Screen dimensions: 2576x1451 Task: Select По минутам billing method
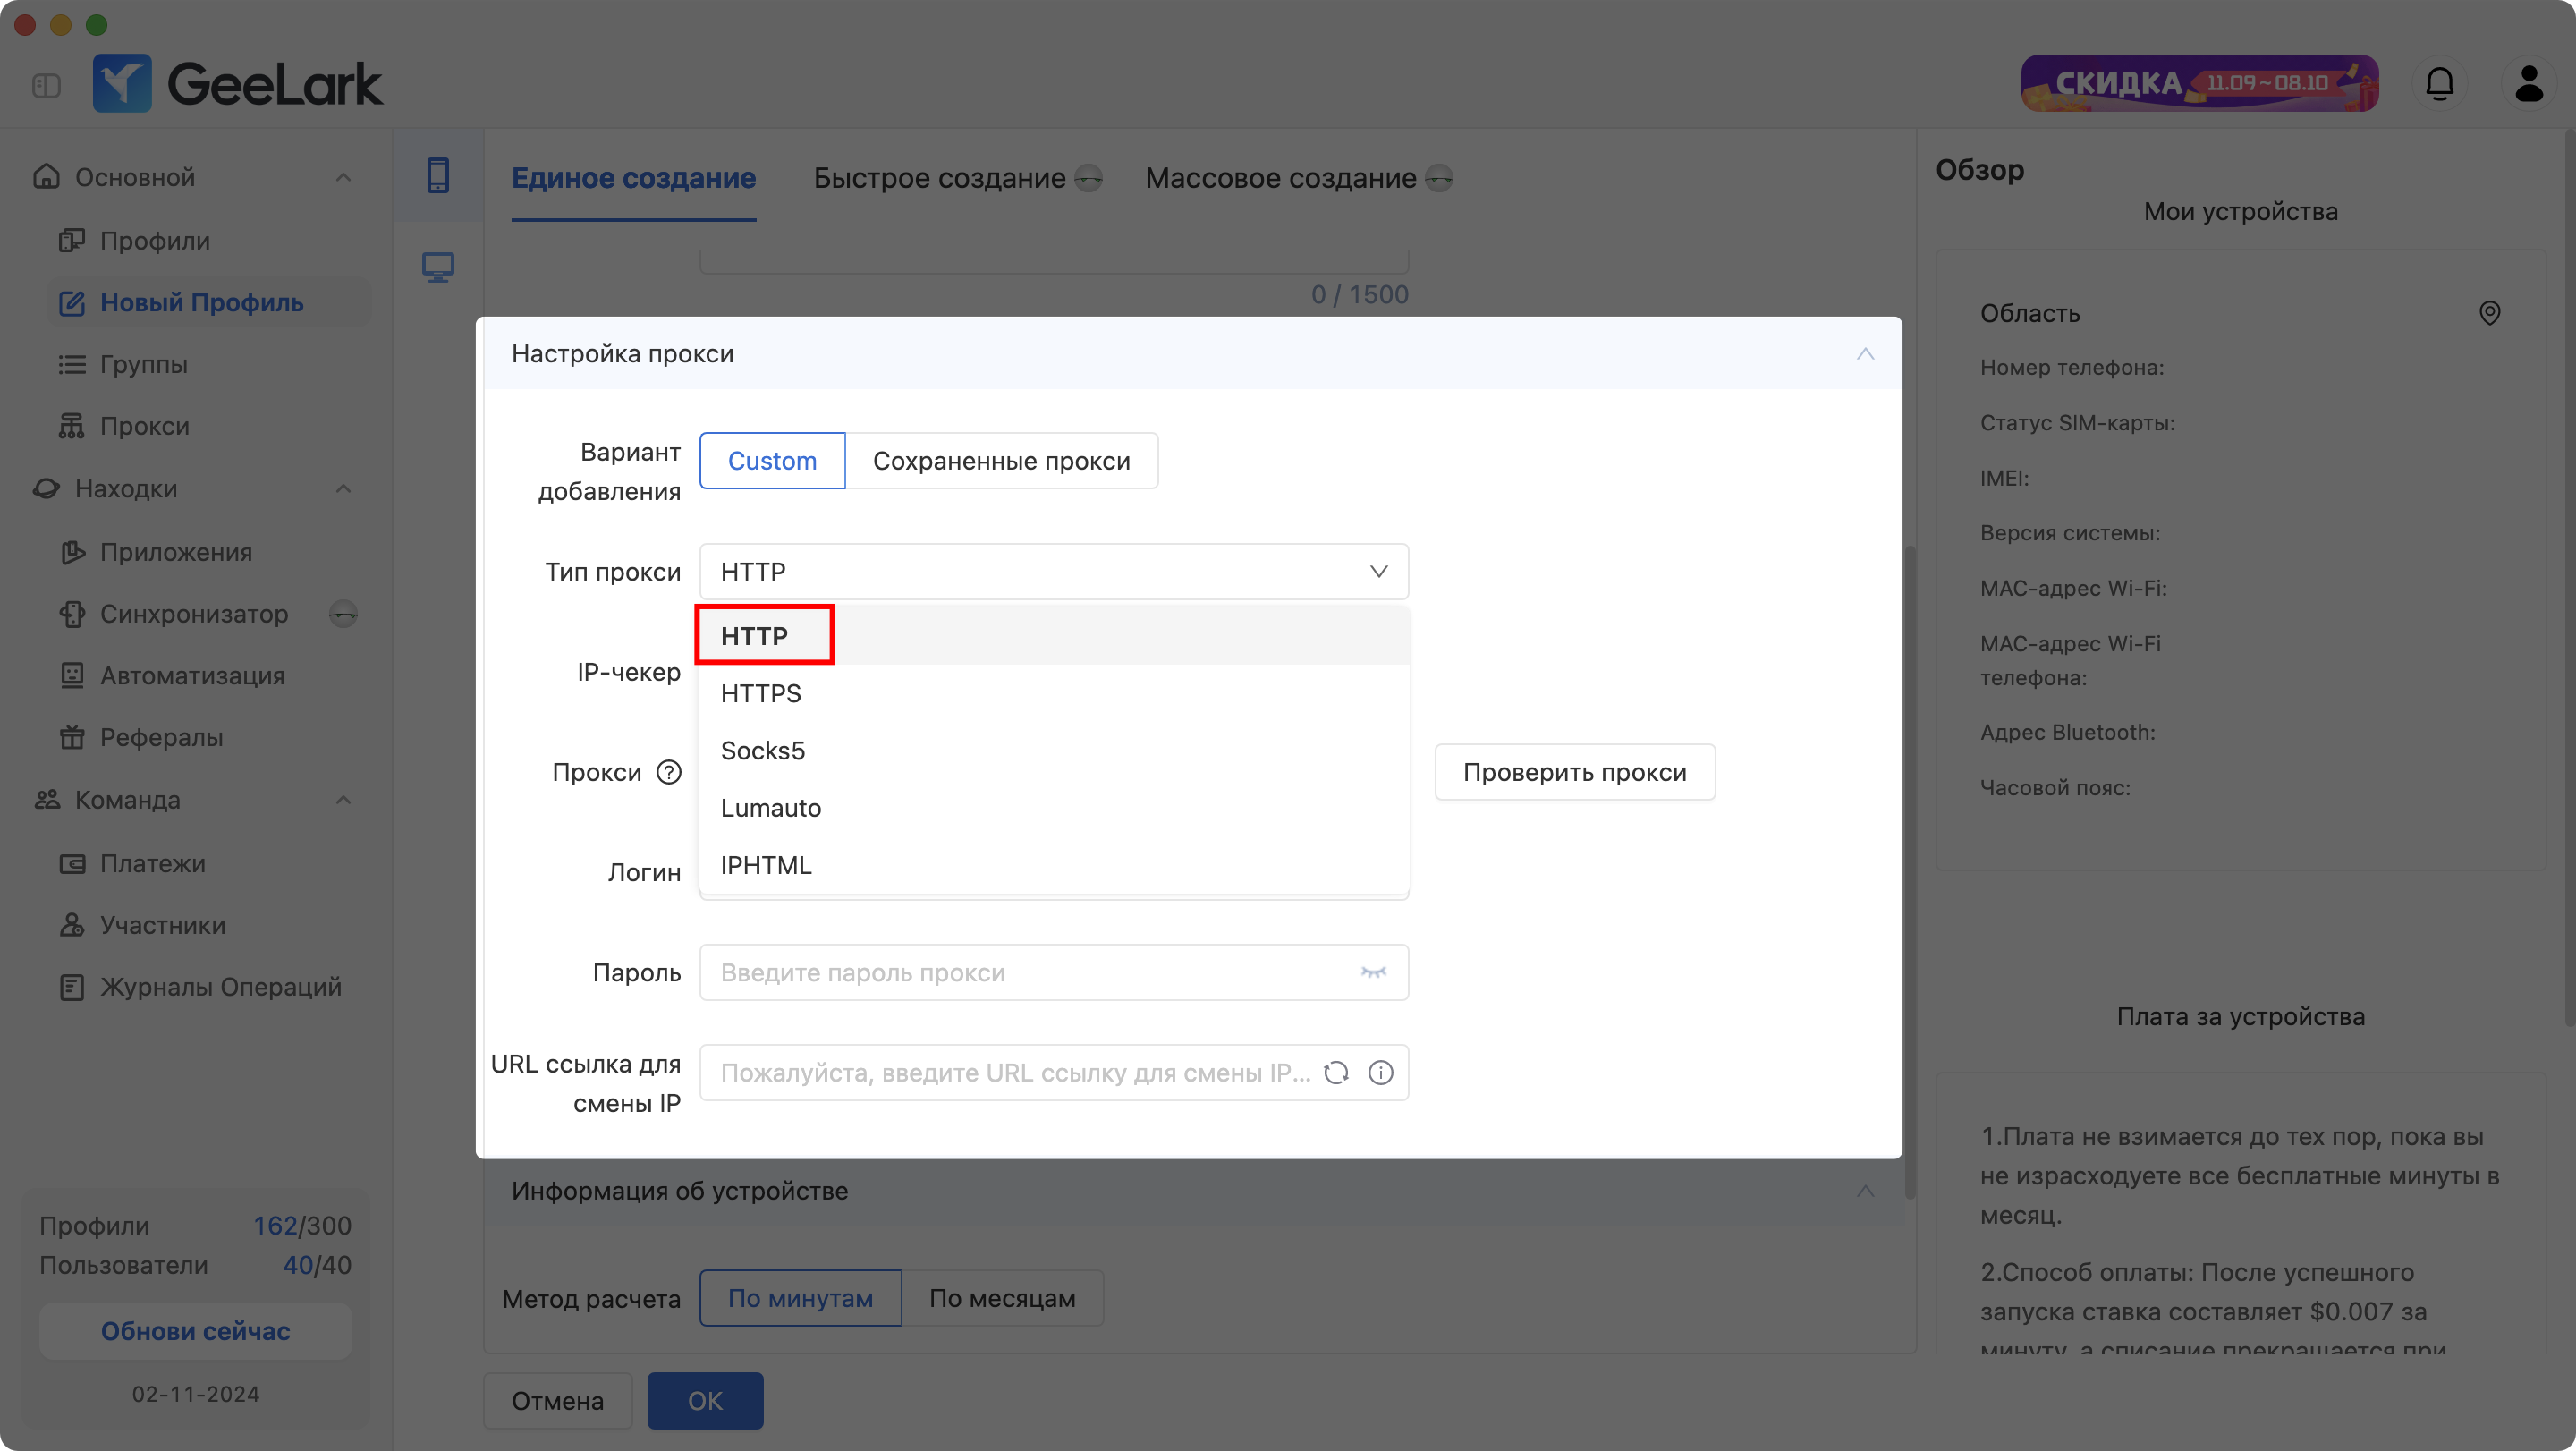pos(800,1298)
